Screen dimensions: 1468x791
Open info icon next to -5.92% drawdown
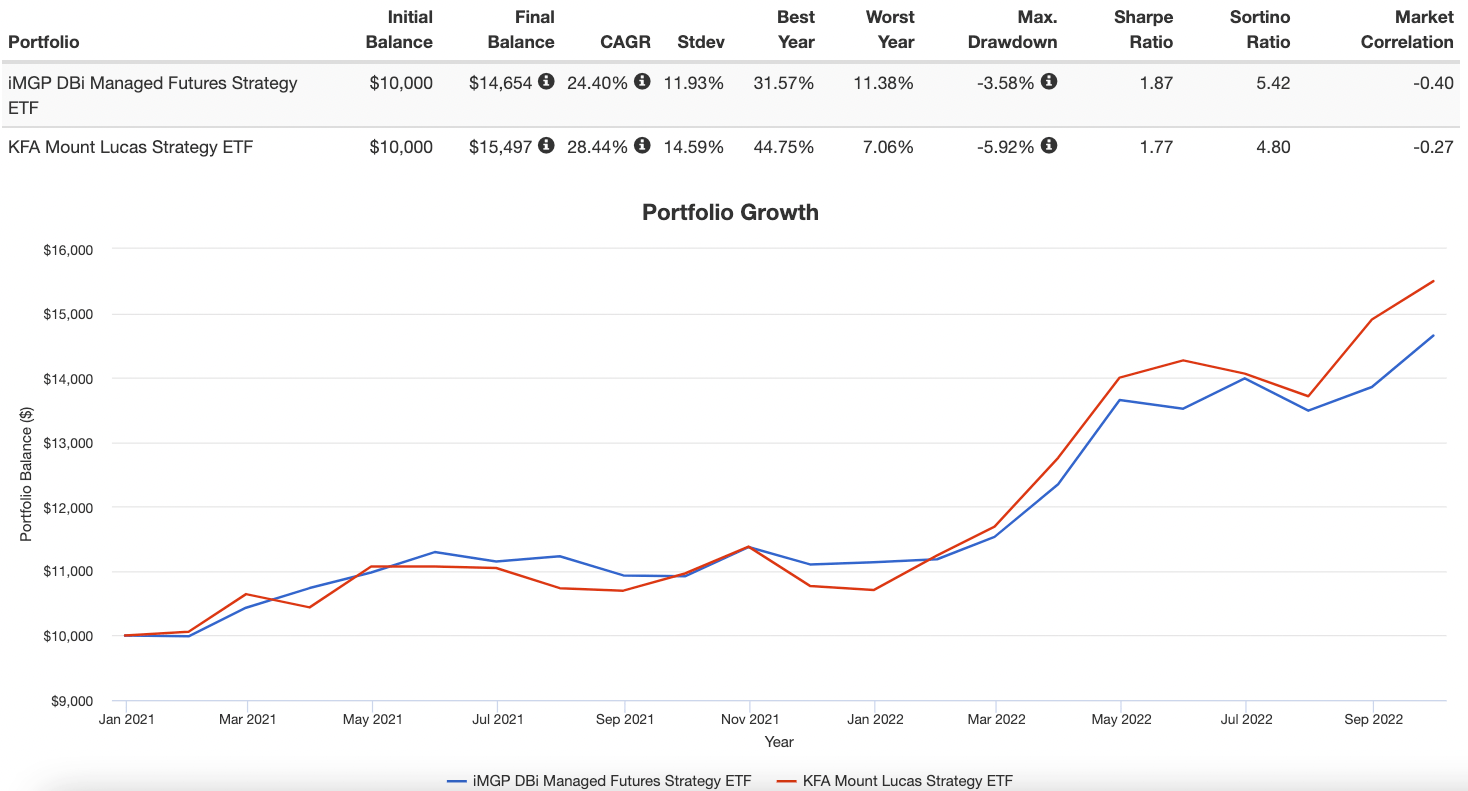tap(1048, 146)
